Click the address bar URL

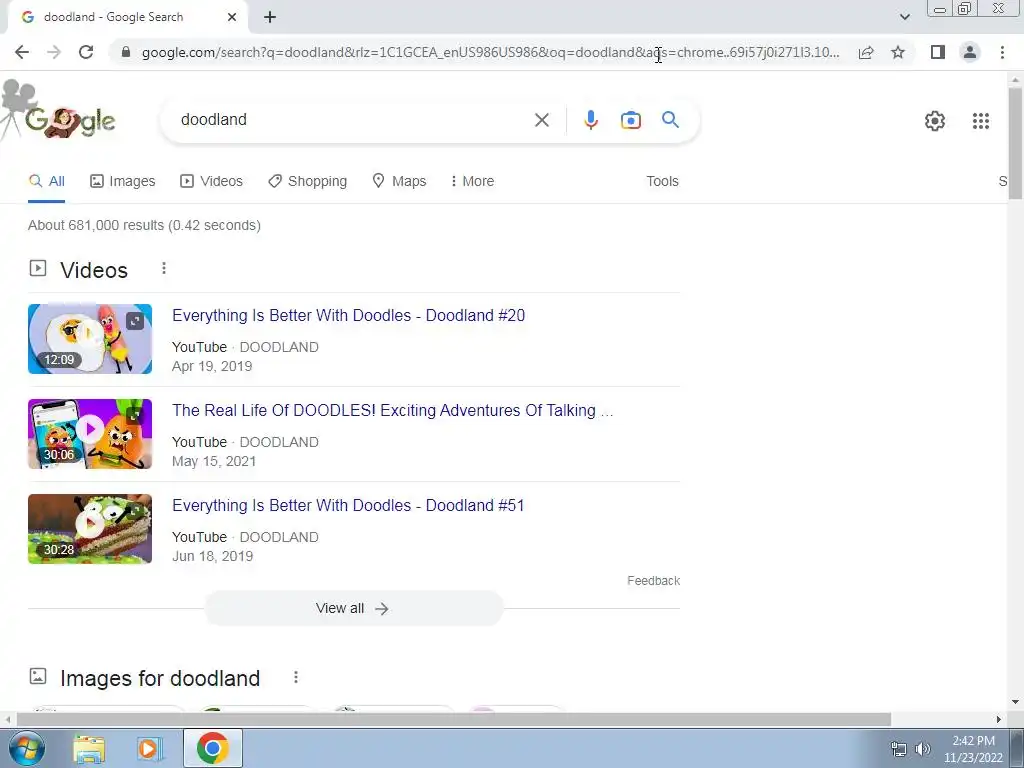pos(490,52)
